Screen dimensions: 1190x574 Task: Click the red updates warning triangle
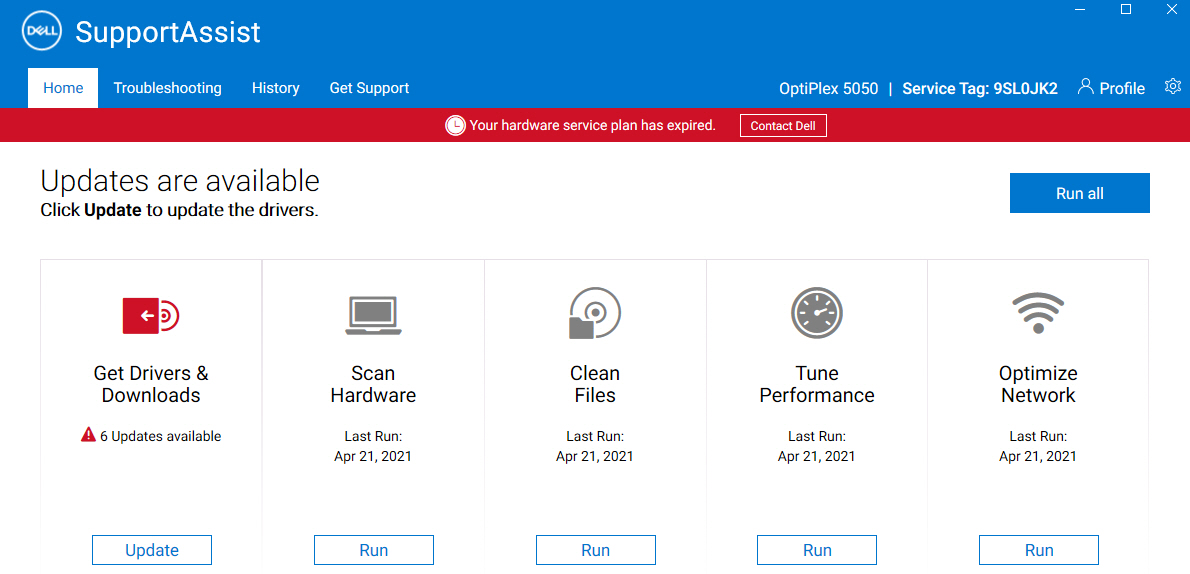pos(88,436)
